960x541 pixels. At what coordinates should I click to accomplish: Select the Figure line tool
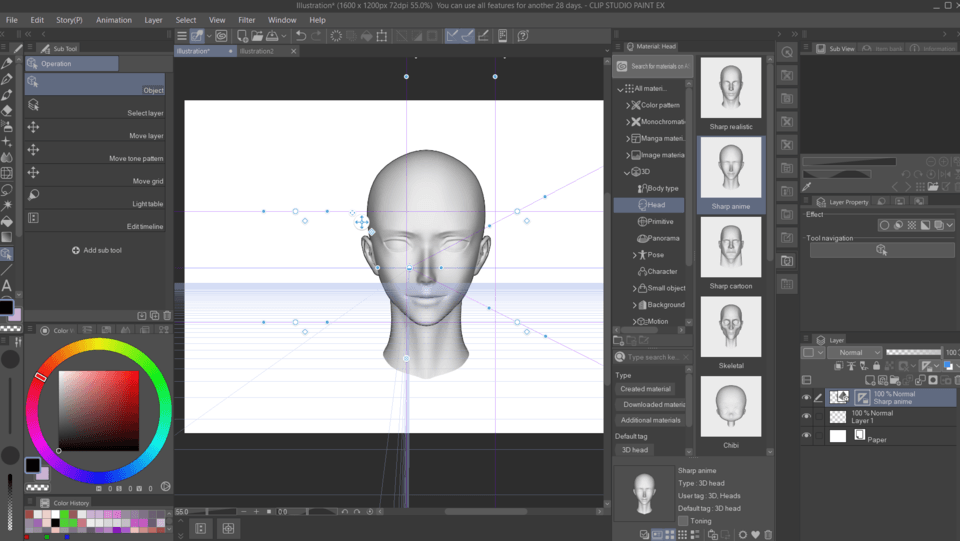pos(7,269)
